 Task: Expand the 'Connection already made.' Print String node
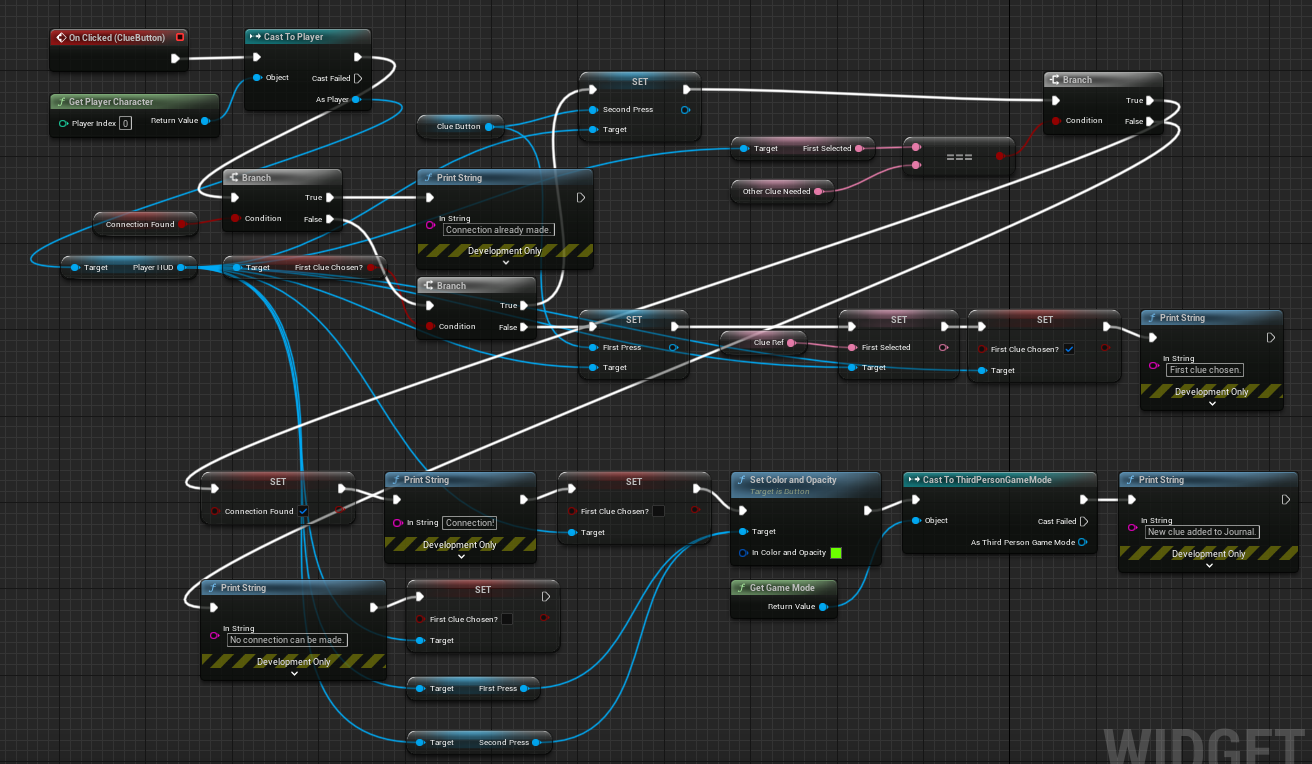(505, 263)
